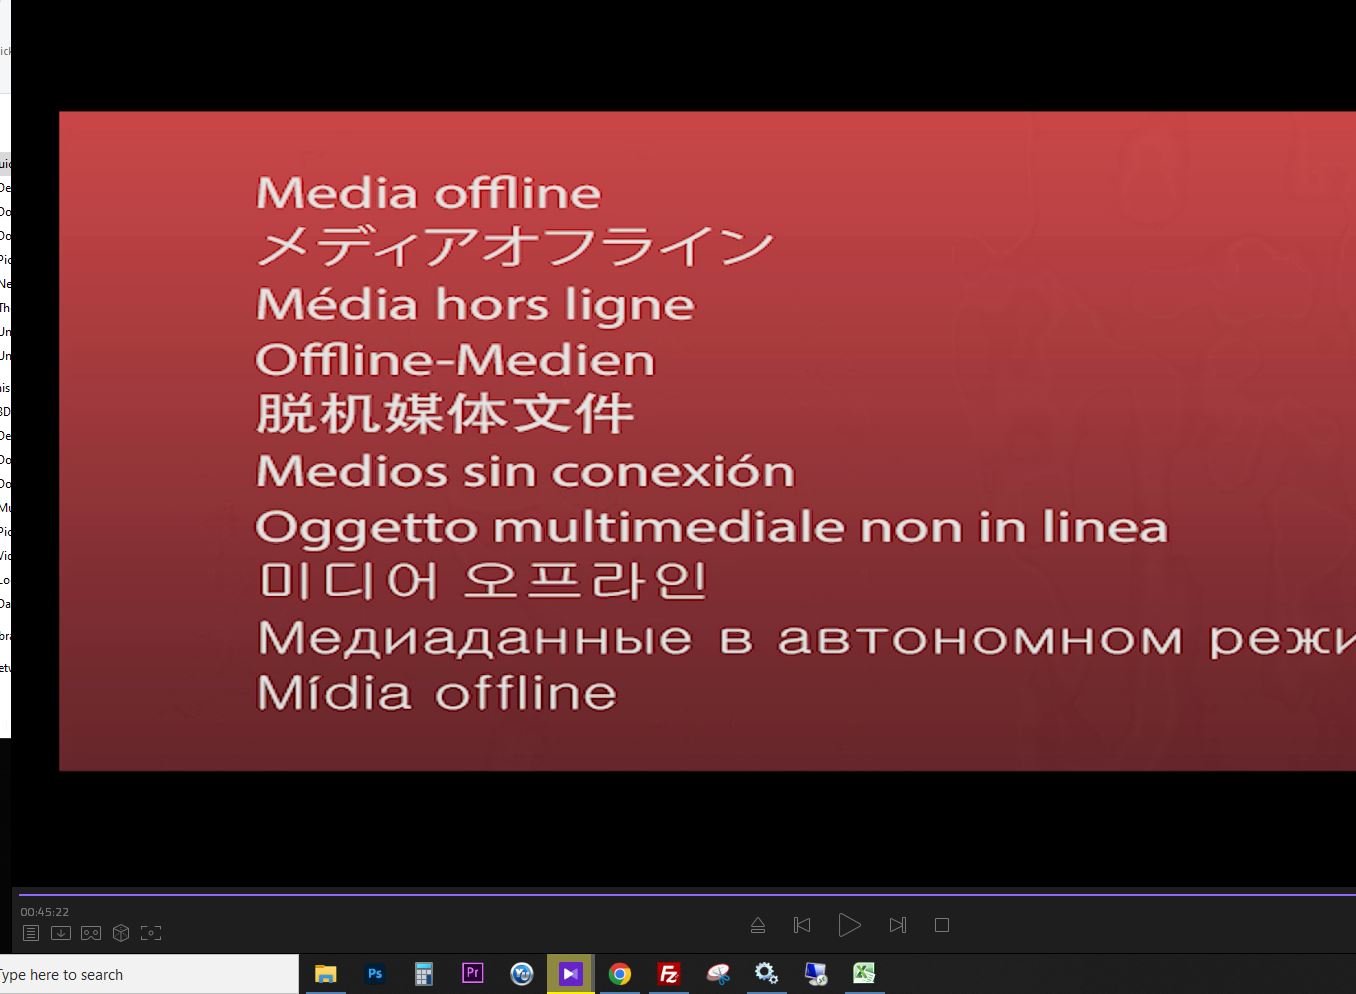1356x994 pixels.
Task: Click the 00:45:22 time display
Action: tap(45, 912)
